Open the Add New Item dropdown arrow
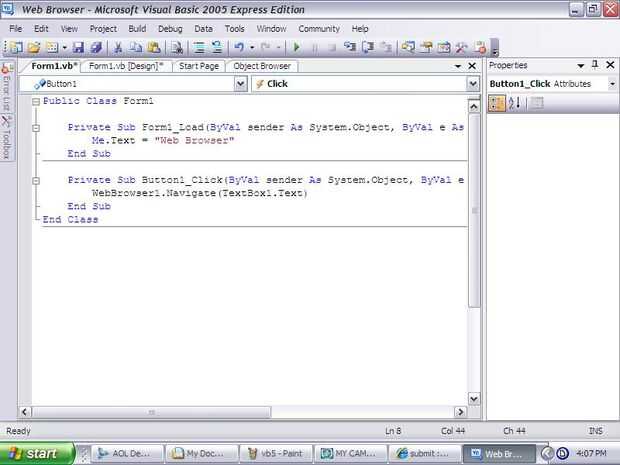This screenshot has height=465, width=620. [64, 48]
